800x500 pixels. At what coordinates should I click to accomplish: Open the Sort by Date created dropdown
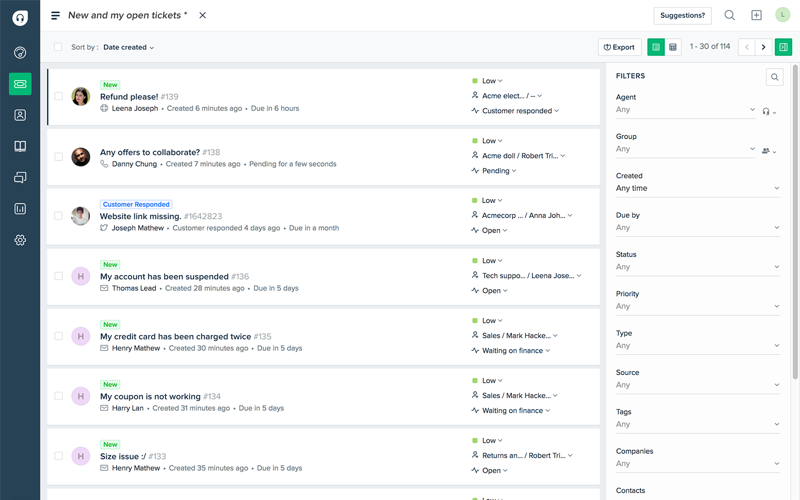click(x=129, y=47)
